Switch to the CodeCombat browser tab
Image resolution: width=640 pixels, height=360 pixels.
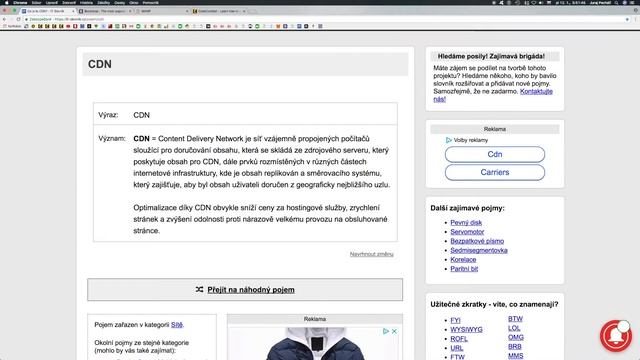coord(219,11)
